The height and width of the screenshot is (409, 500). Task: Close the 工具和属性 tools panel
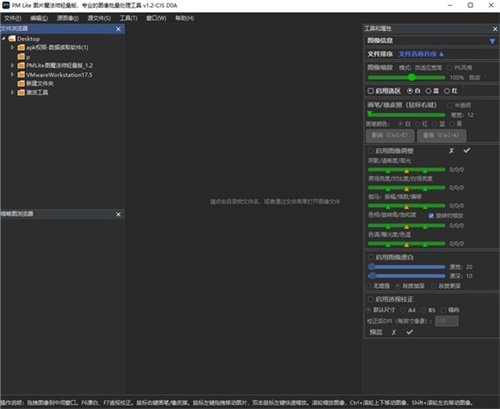tap(495, 29)
